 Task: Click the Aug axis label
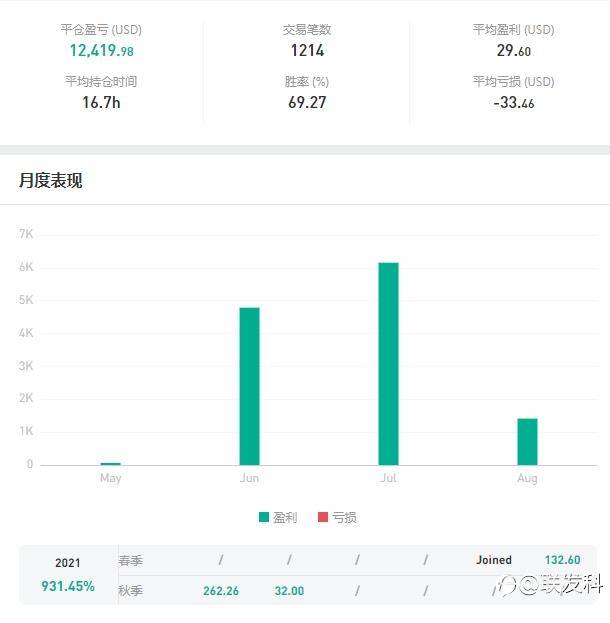click(x=527, y=478)
